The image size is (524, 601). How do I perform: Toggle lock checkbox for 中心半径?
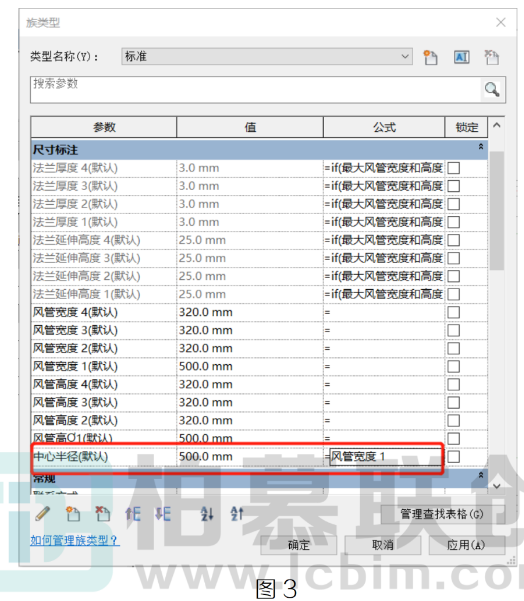[453, 456]
